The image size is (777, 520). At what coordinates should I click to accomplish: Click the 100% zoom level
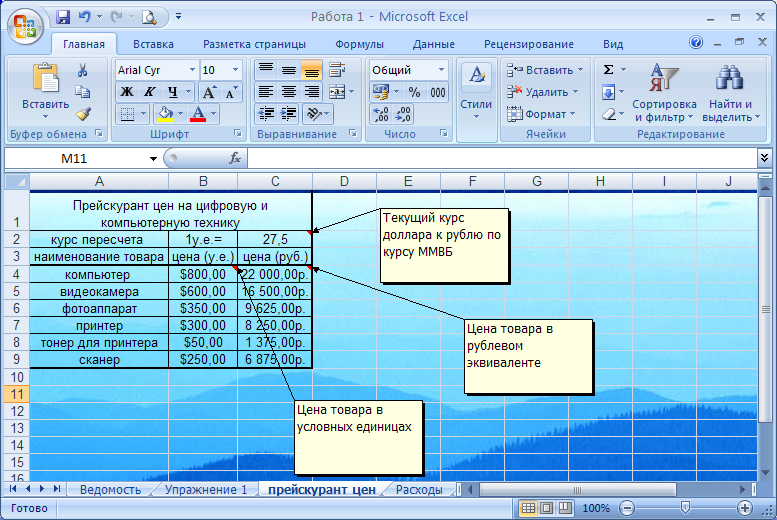[596, 508]
